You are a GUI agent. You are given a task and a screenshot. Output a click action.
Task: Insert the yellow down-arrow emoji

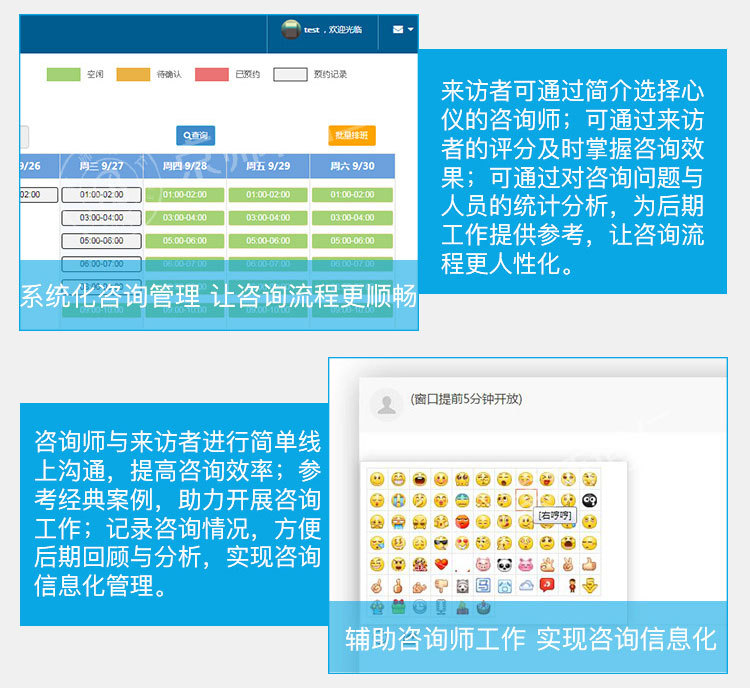coord(589,586)
